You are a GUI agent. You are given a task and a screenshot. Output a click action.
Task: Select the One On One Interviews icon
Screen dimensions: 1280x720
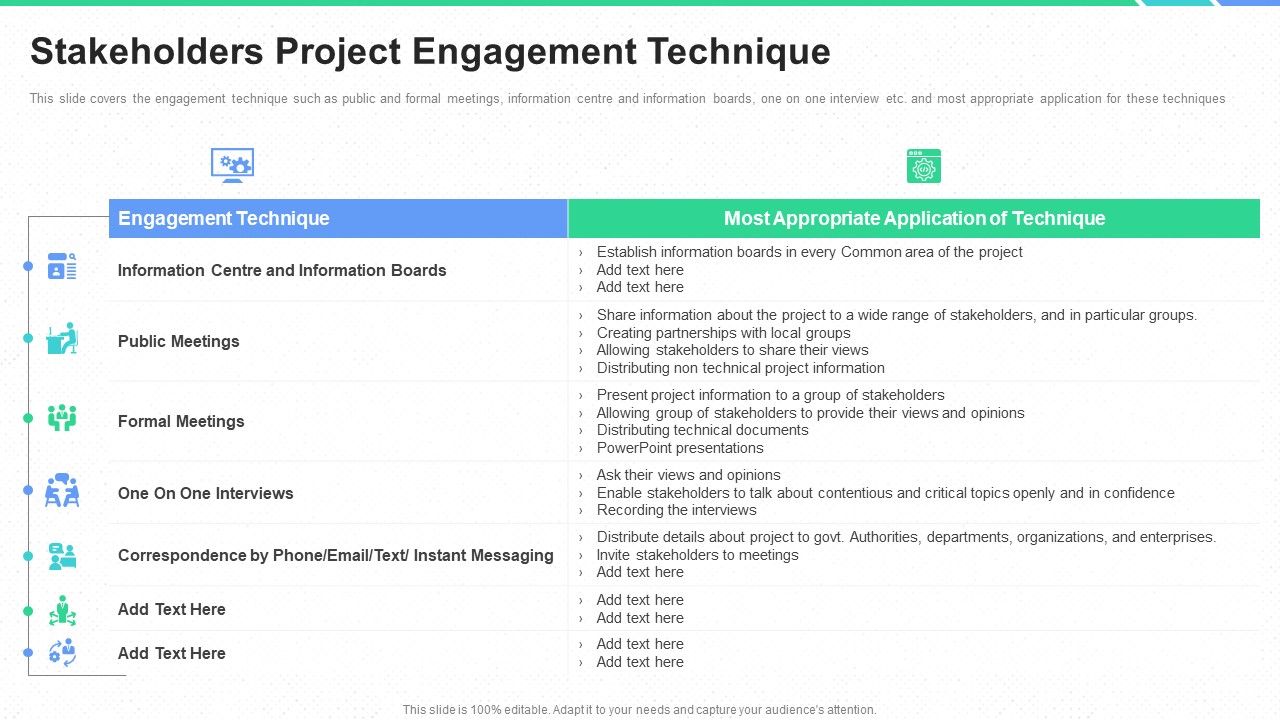click(x=62, y=490)
